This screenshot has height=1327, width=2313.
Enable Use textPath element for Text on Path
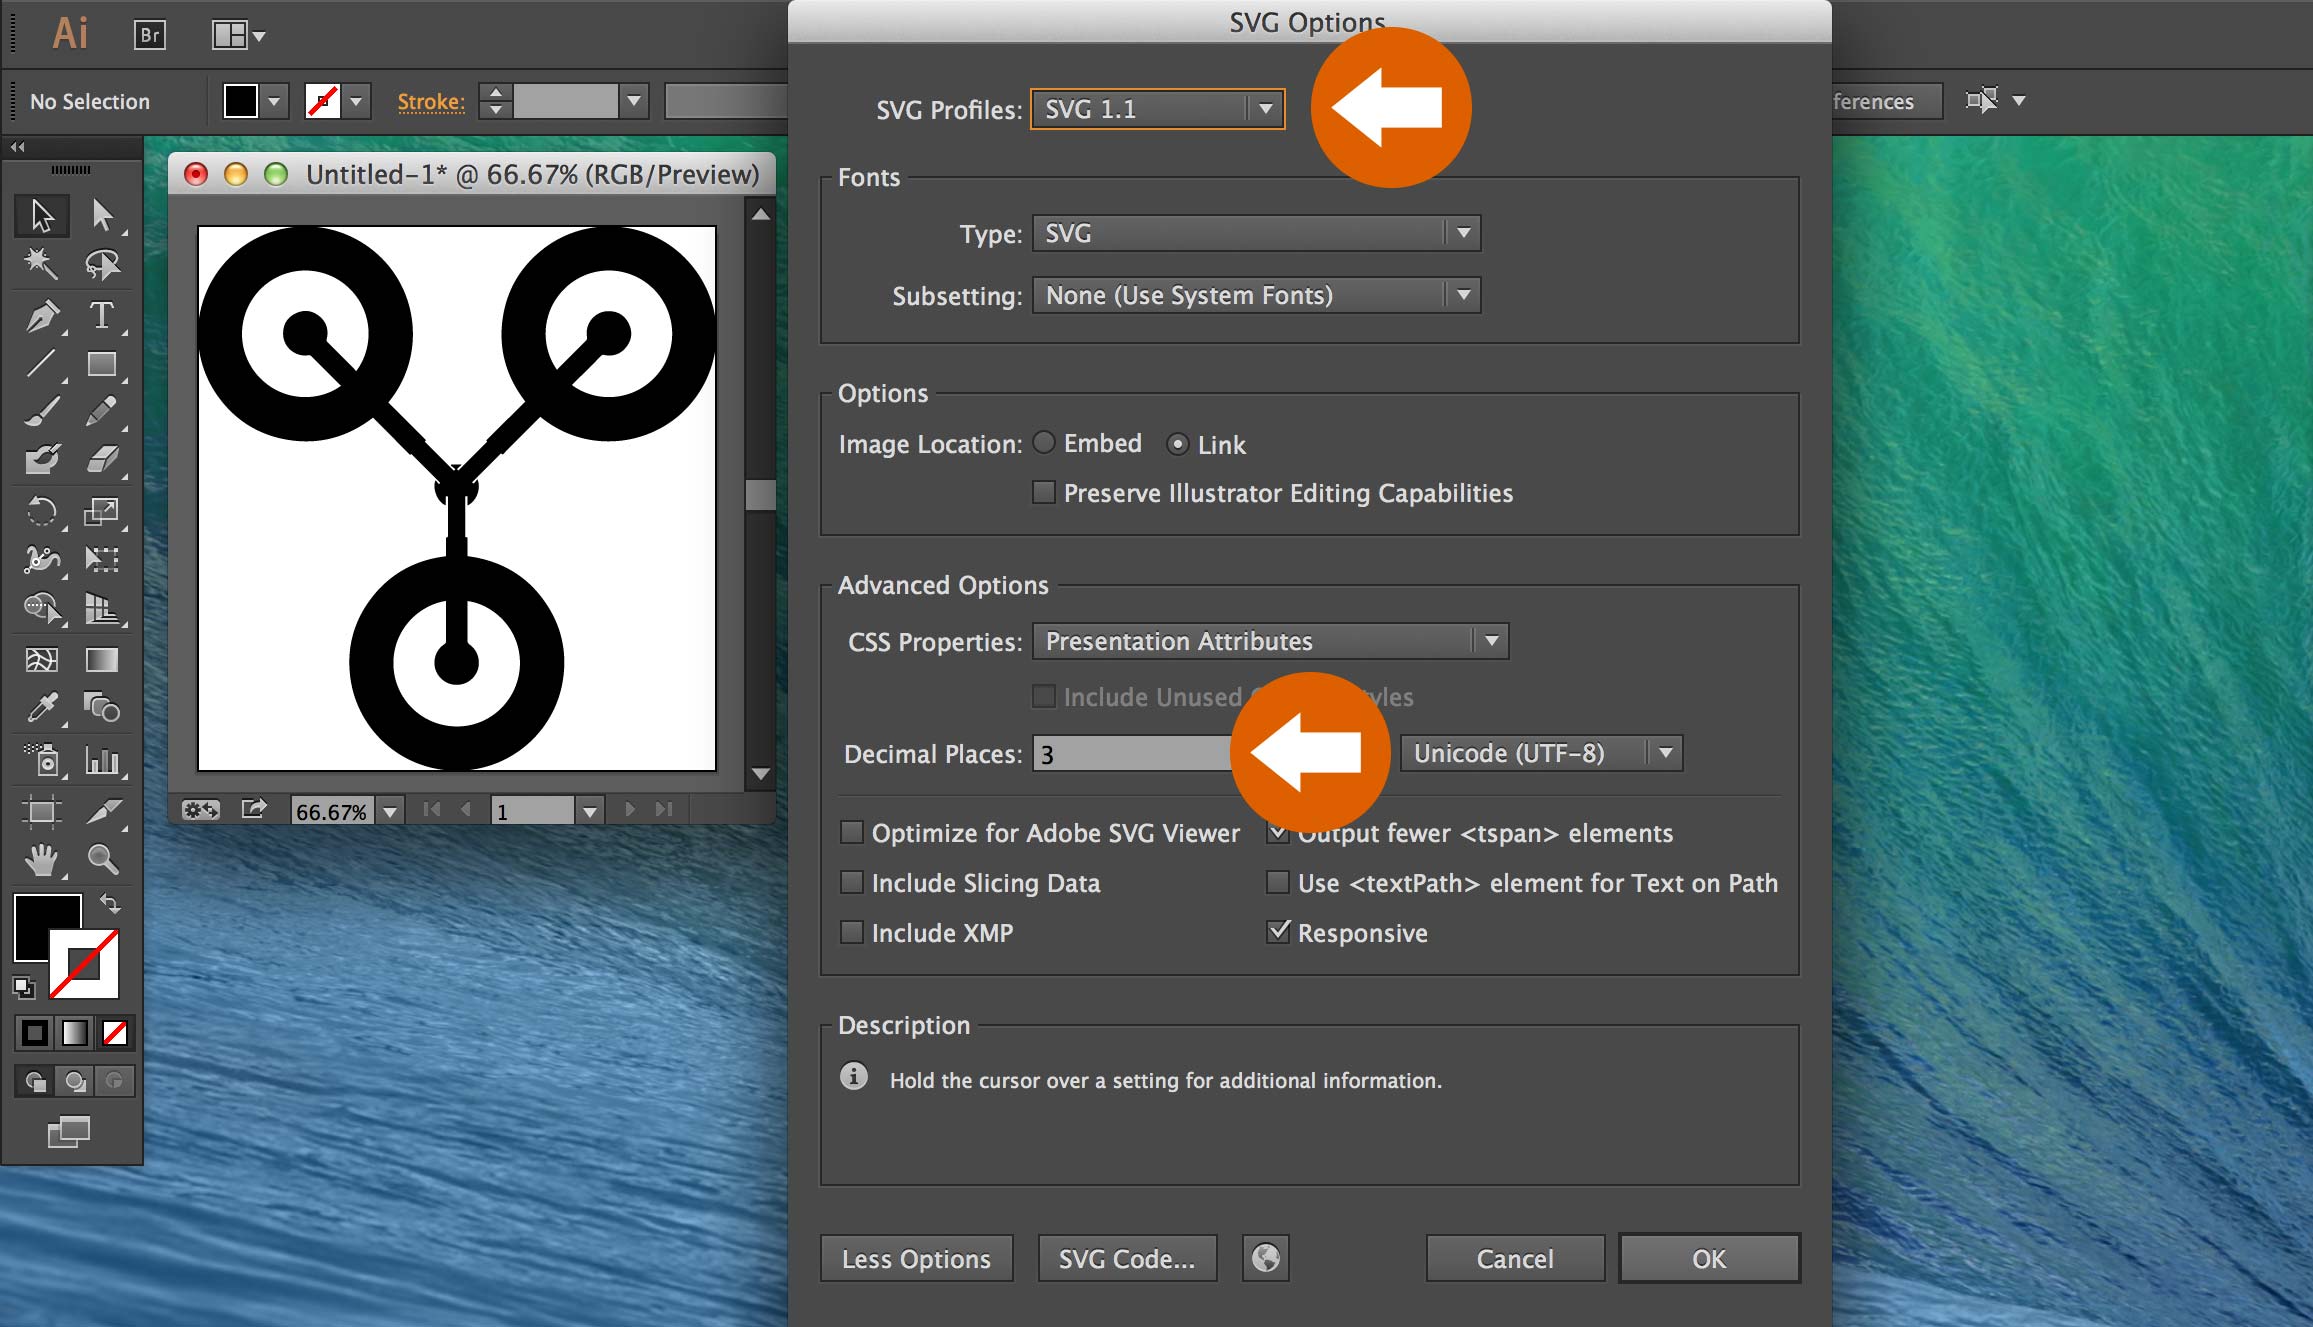pos(1278,883)
